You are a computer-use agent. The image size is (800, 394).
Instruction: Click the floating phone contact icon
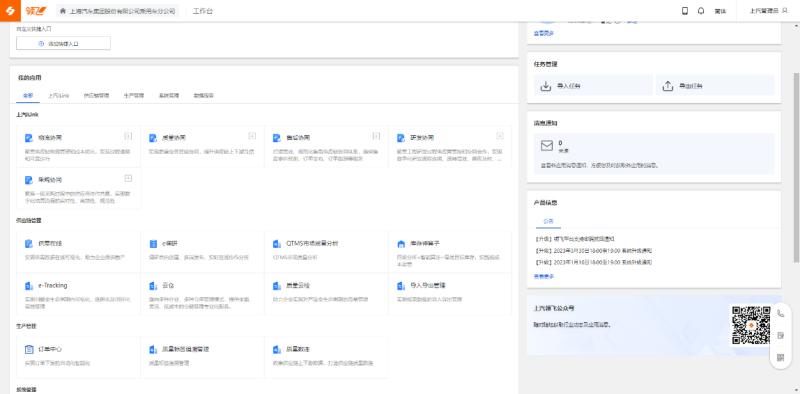pyautogui.click(x=780, y=313)
